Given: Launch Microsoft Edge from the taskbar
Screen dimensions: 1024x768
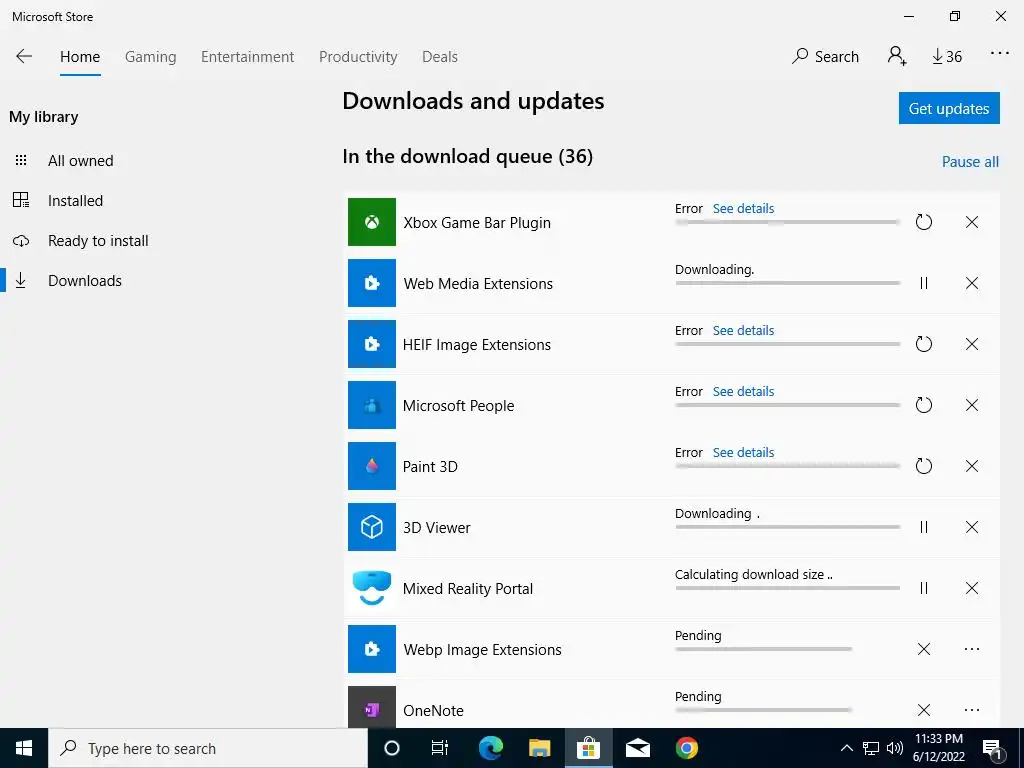Looking at the screenshot, I should pos(490,748).
